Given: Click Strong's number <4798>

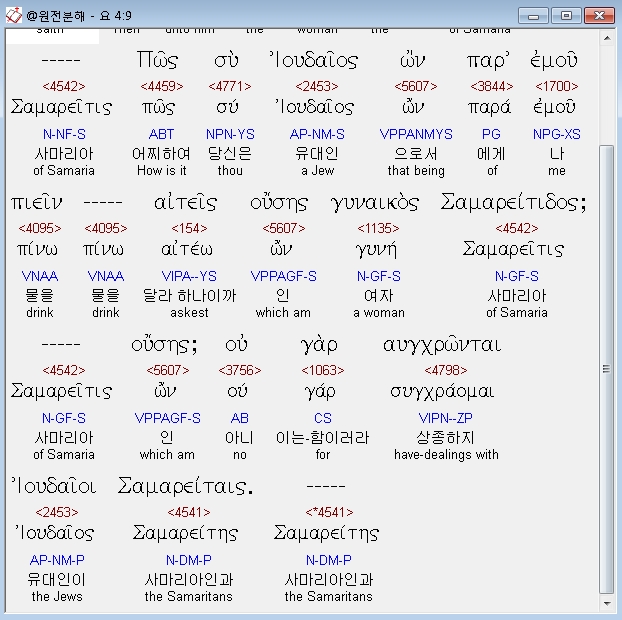Looking at the screenshot, I should [445, 370].
